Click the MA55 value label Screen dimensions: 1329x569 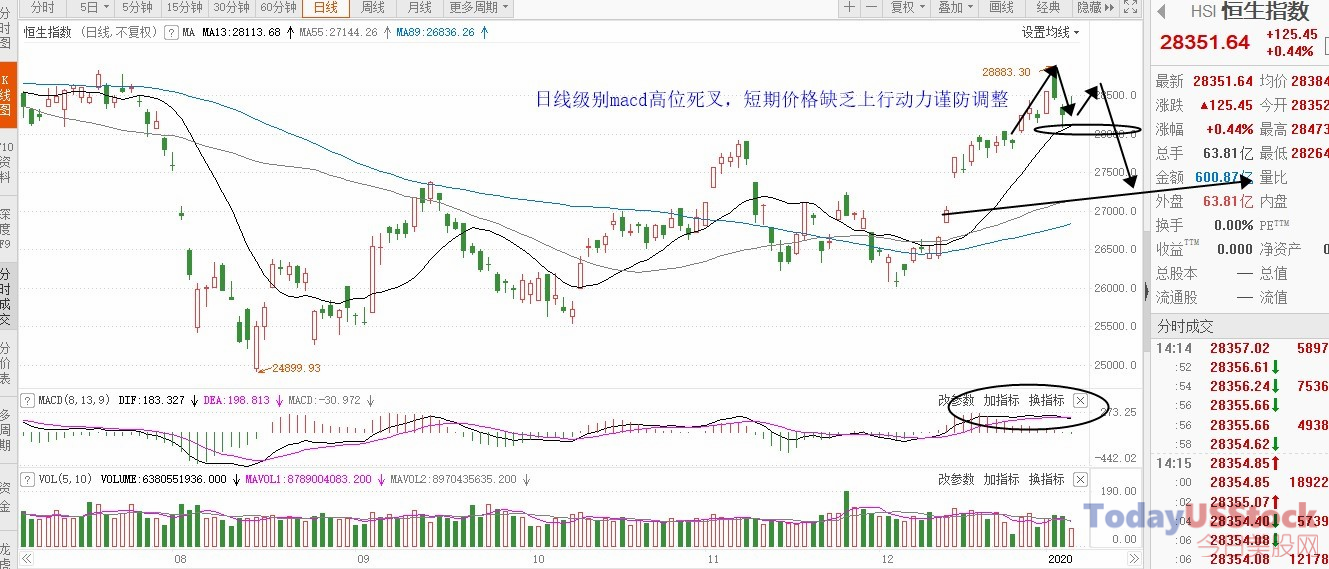pos(336,32)
